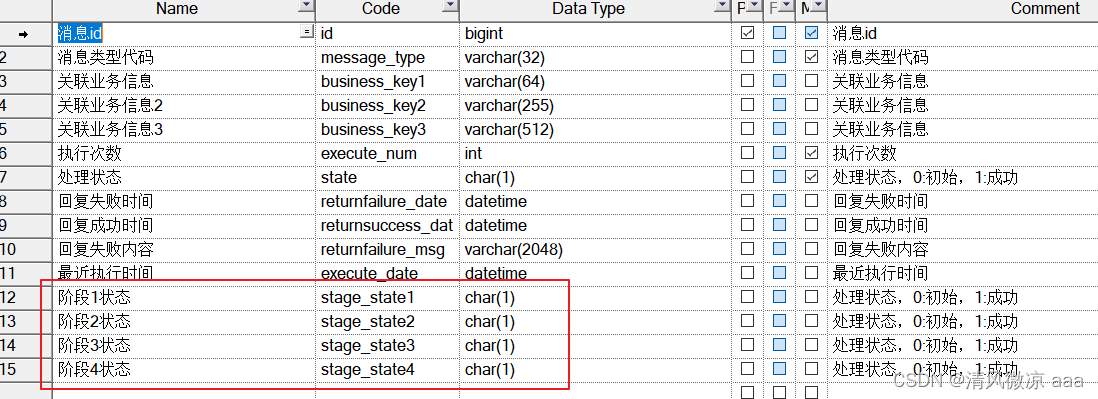Open the Data Type column filter dropdown arrow
The image size is (1098, 399).
pyautogui.click(x=721, y=6)
